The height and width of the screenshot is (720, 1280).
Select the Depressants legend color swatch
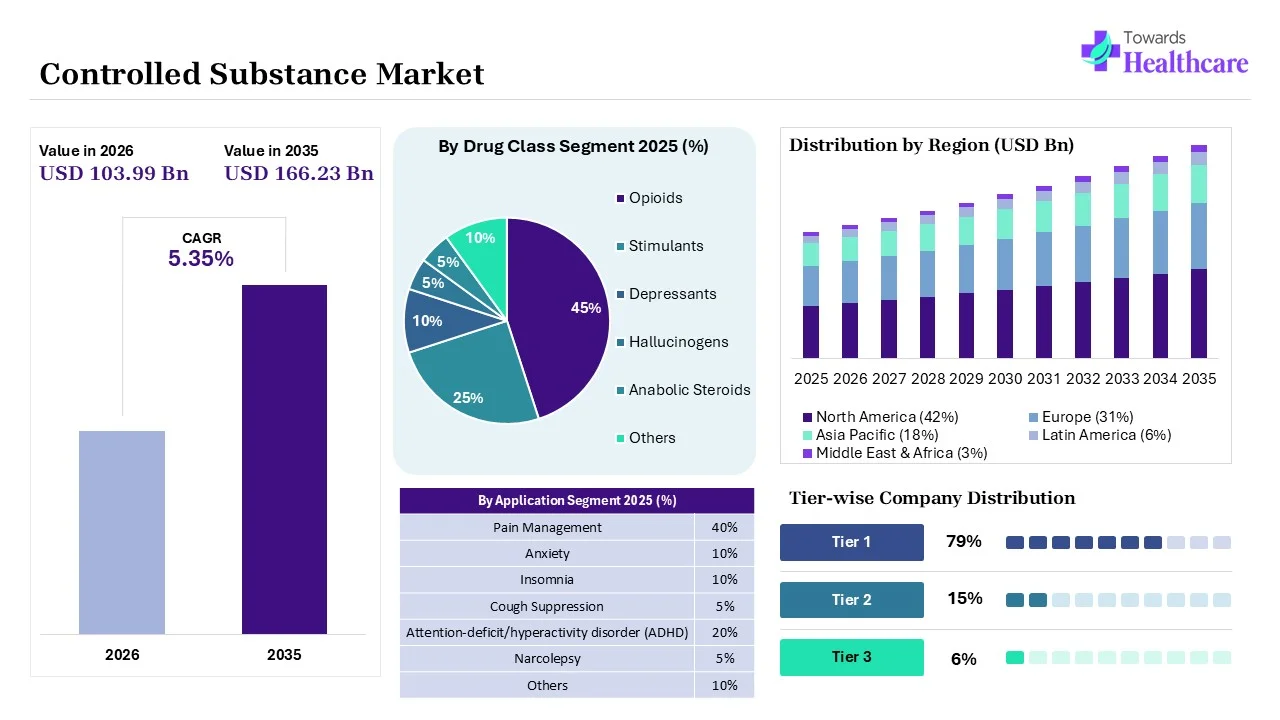point(620,294)
